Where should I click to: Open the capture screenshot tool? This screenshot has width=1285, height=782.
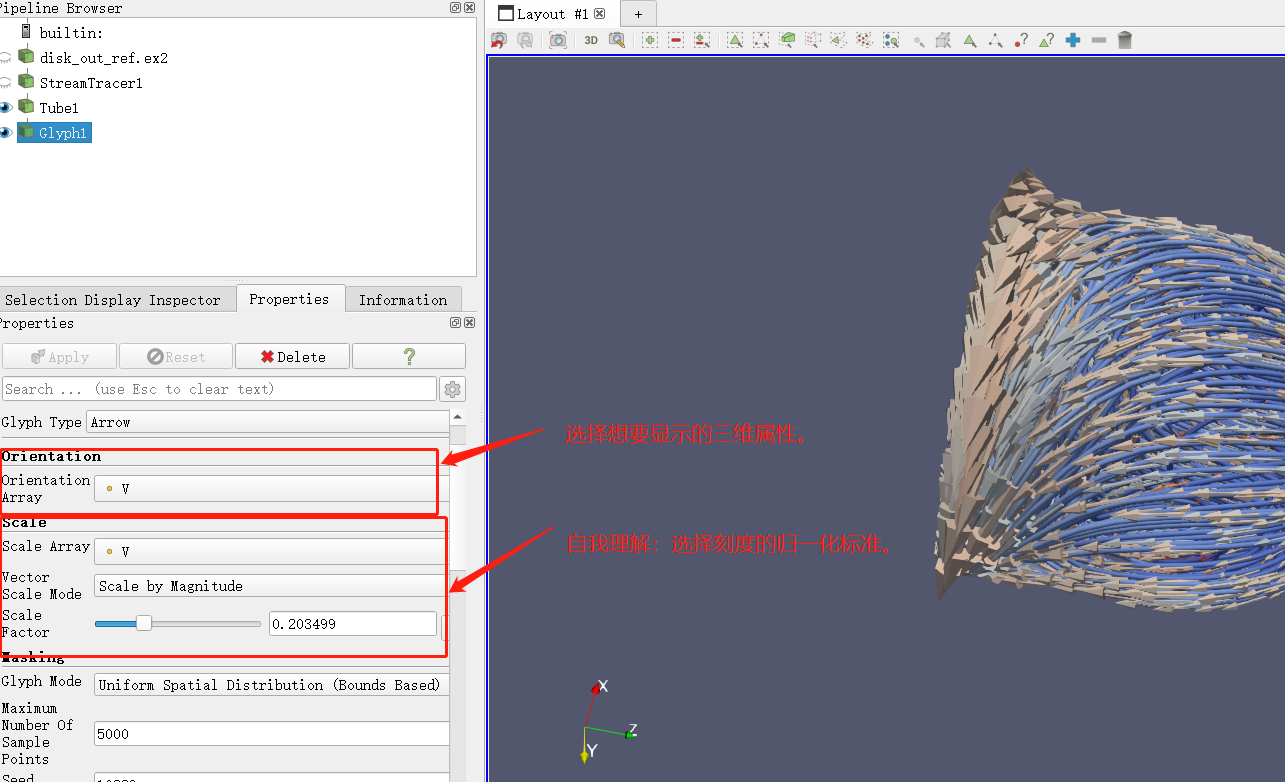point(558,39)
